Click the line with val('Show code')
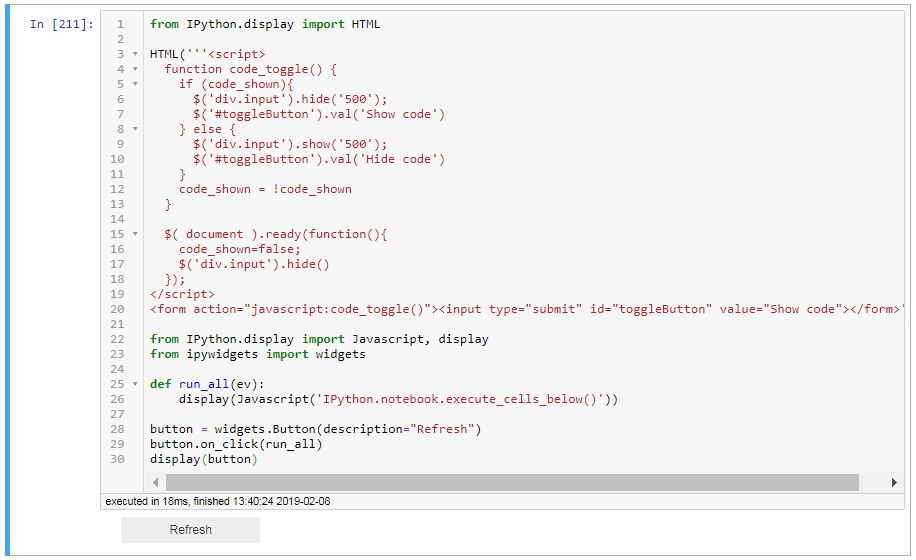Image resolution: width=916 pixels, height=560 pixels. click(x=319, y=114)
